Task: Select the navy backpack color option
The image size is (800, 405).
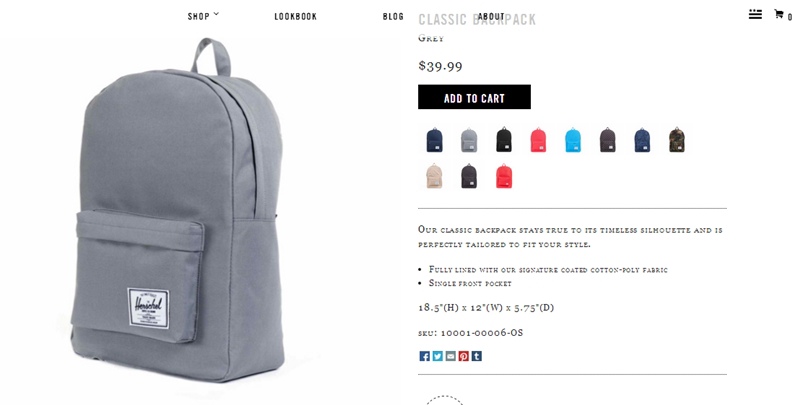Action: click(x=434, y=140)
